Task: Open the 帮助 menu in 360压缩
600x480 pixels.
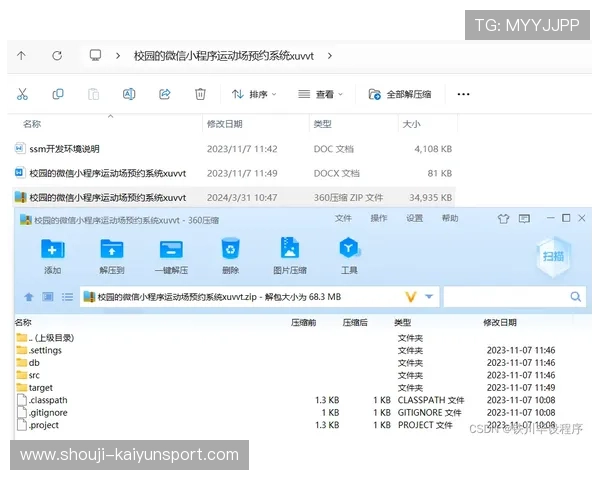Action: [450, 218]
